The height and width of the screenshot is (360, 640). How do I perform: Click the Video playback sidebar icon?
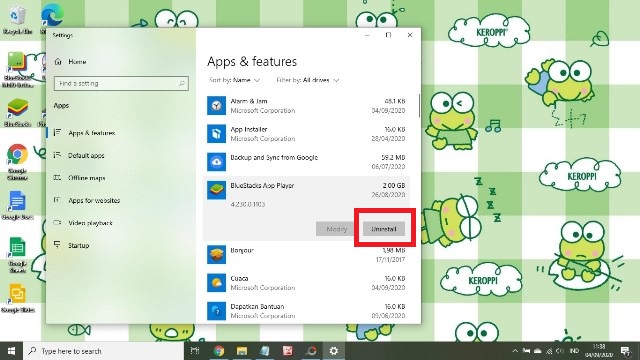coord(57,222)
